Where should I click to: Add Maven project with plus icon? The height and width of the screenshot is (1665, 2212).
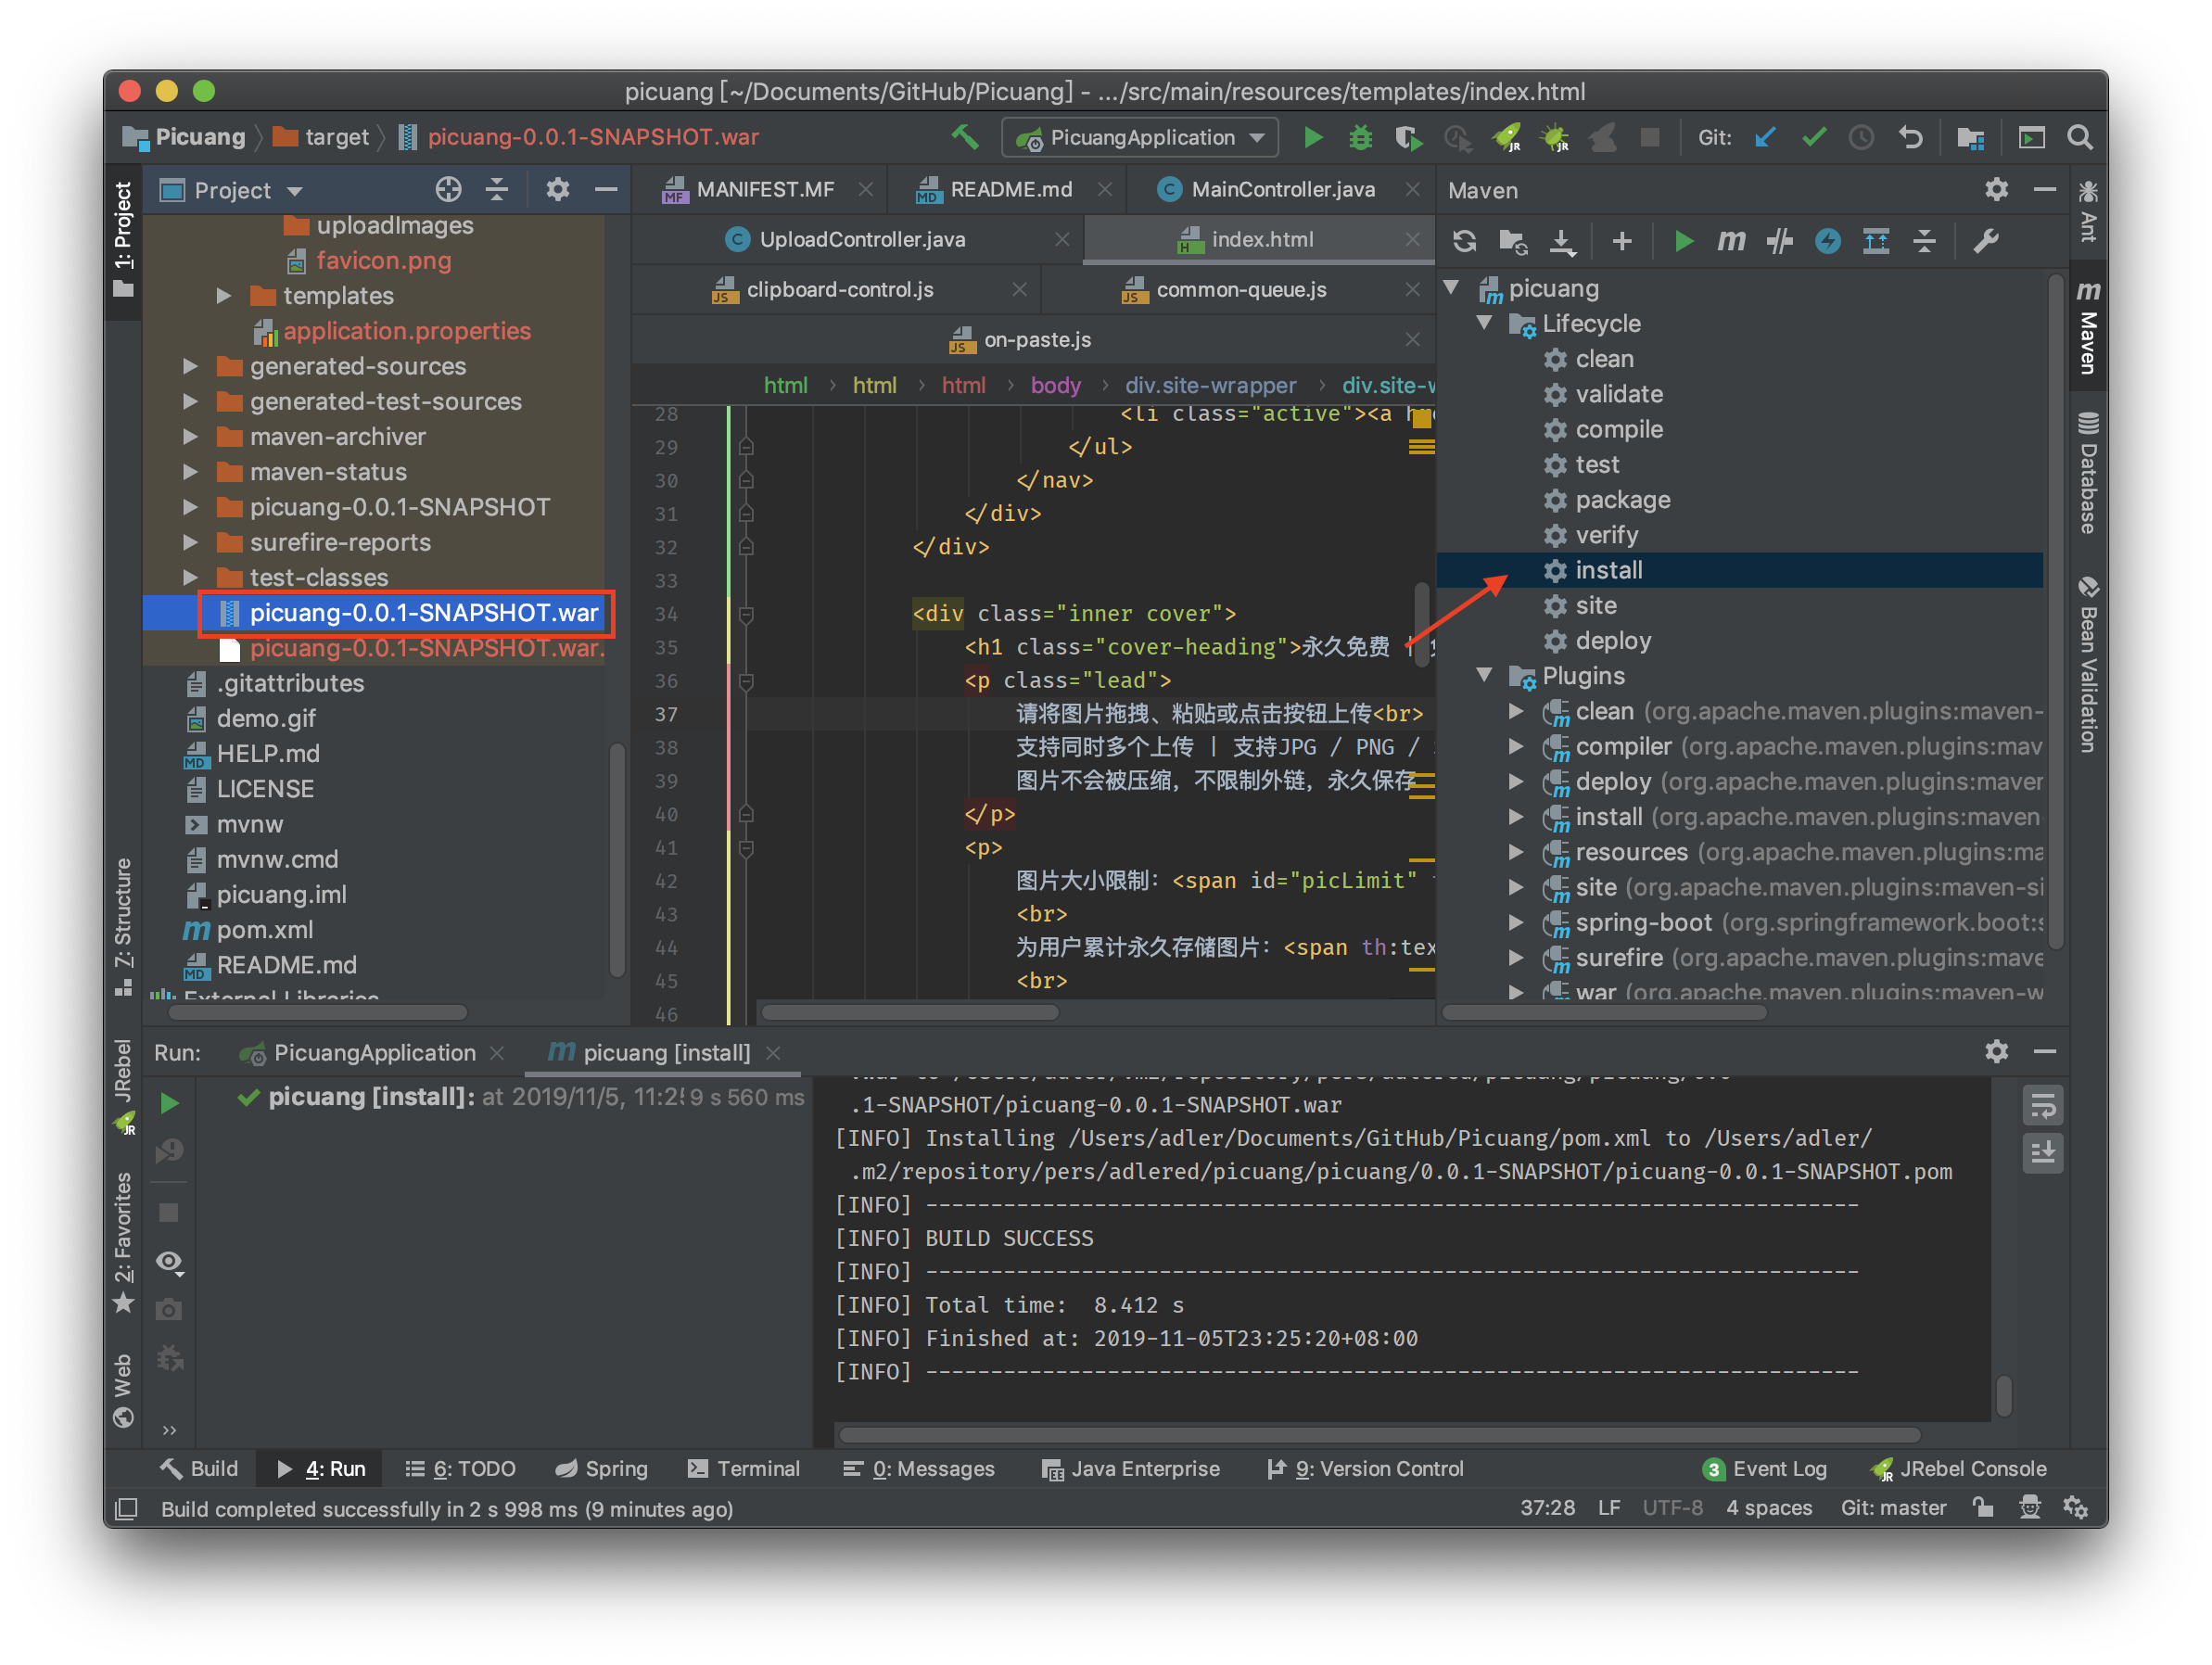pos(1622,241)
